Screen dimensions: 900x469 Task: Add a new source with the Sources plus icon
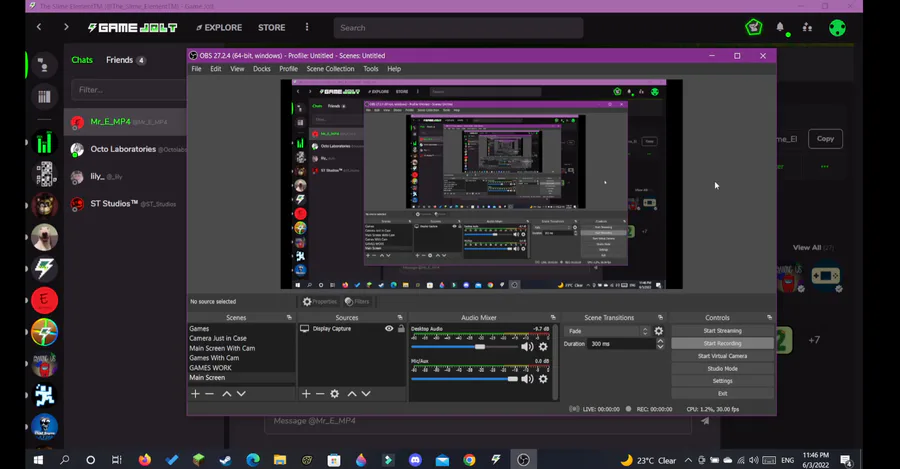(306, 394)
